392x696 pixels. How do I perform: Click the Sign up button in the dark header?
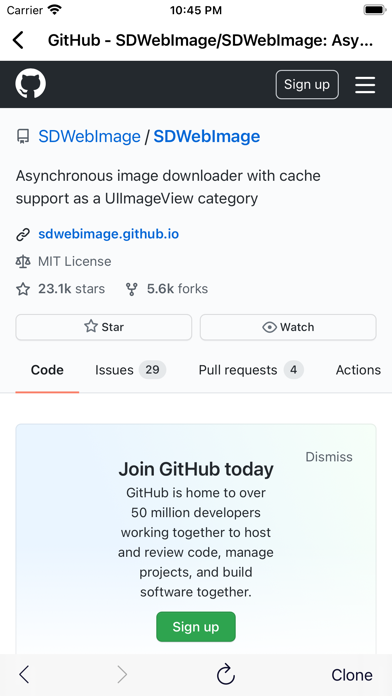point(307,84)
